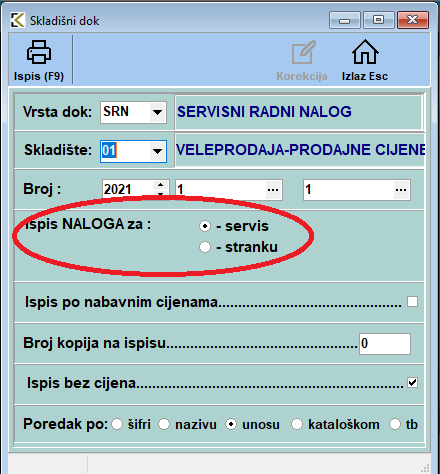Increase the year 2021 with the spinner
This screenshot has width=440, height=474.
pyautogui.click(x=161, y=185)
